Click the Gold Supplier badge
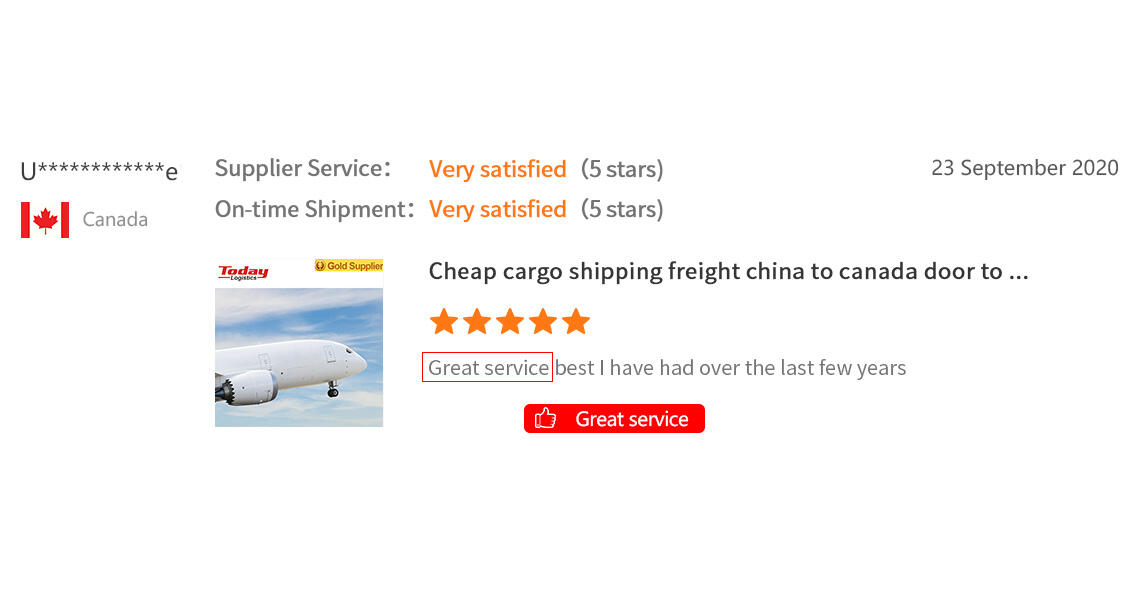This screenshot has width=1140, height=600. [x=349, y=266]
